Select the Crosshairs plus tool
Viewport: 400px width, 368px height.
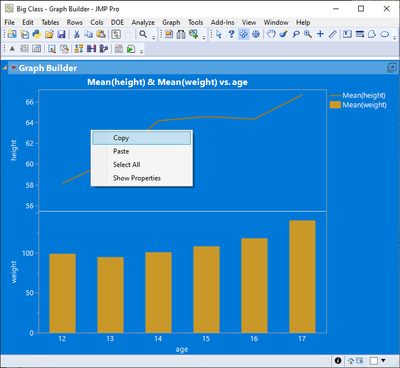320,34
